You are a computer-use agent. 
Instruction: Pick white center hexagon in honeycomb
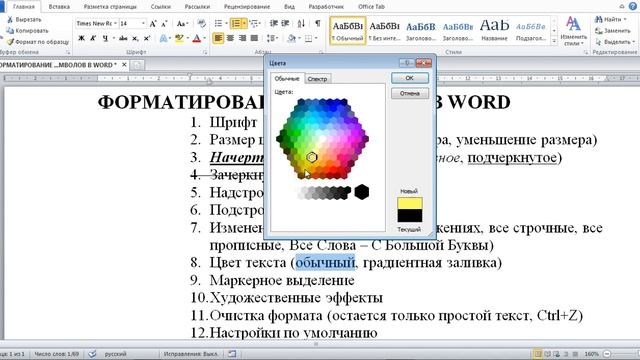pos(322,139)
